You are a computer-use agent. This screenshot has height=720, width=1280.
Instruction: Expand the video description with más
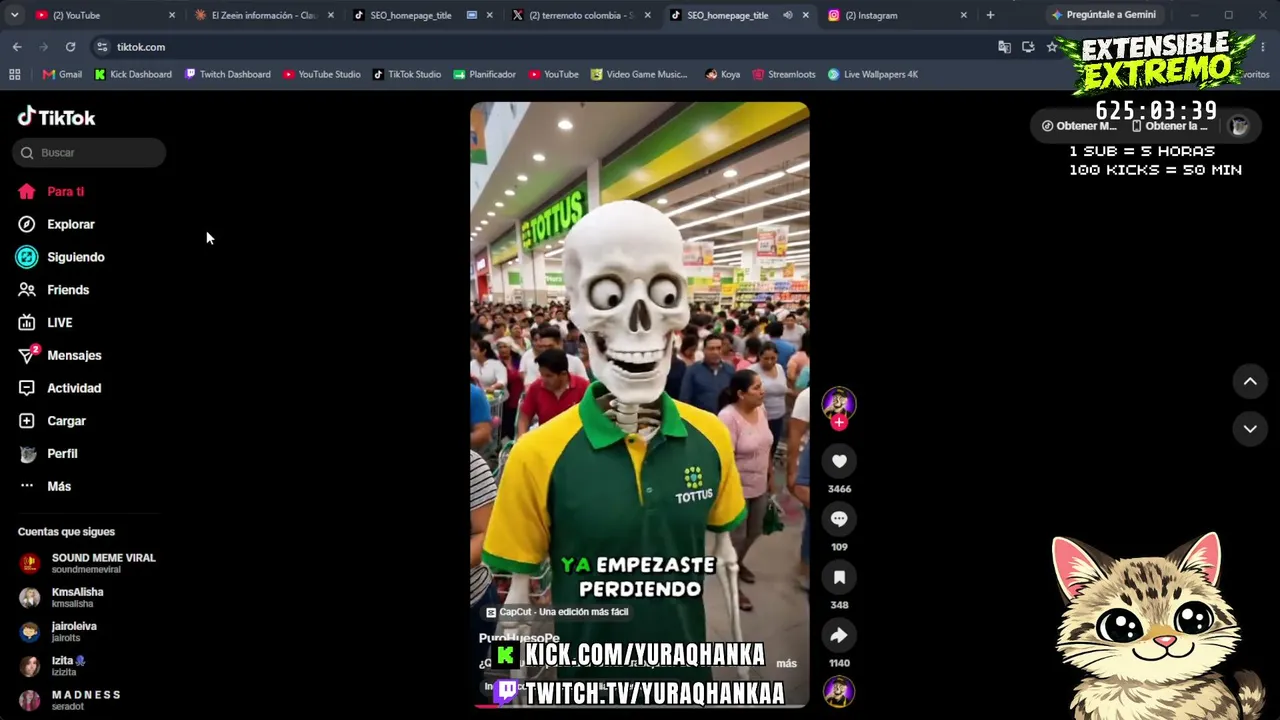click(787, 663)
